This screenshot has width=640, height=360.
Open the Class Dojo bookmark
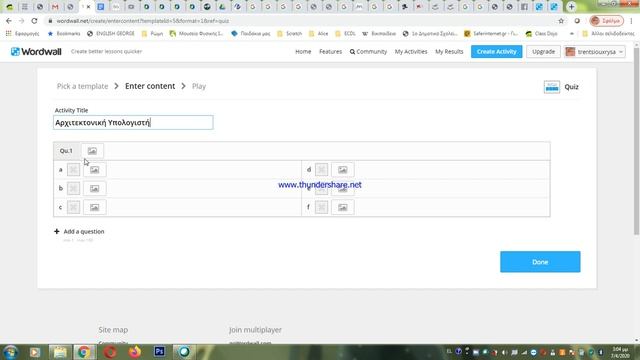(x=541, y=33)
